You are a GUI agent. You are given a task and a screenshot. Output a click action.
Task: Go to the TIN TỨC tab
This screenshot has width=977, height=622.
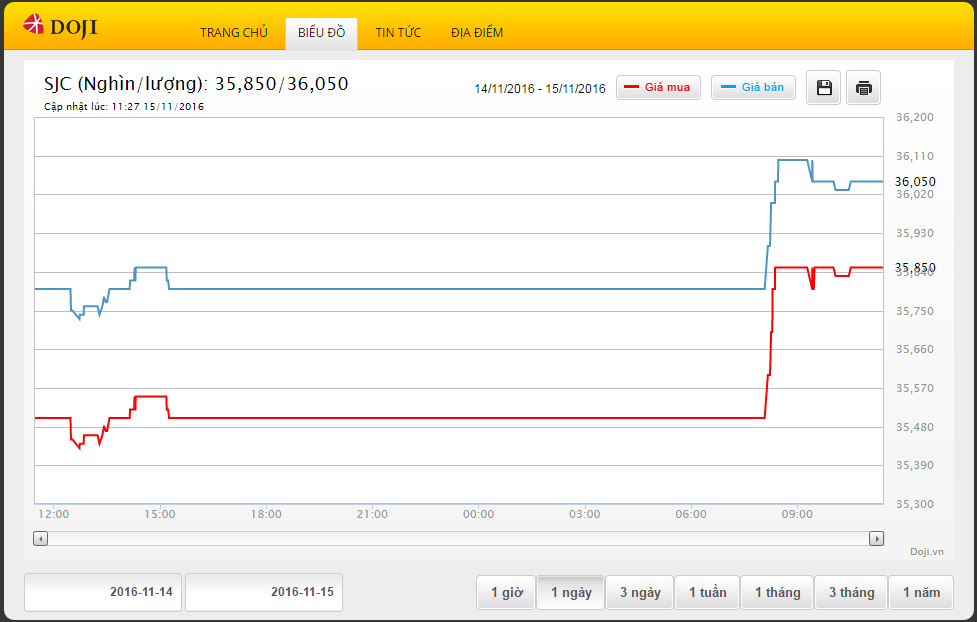[x=398, y=32]
